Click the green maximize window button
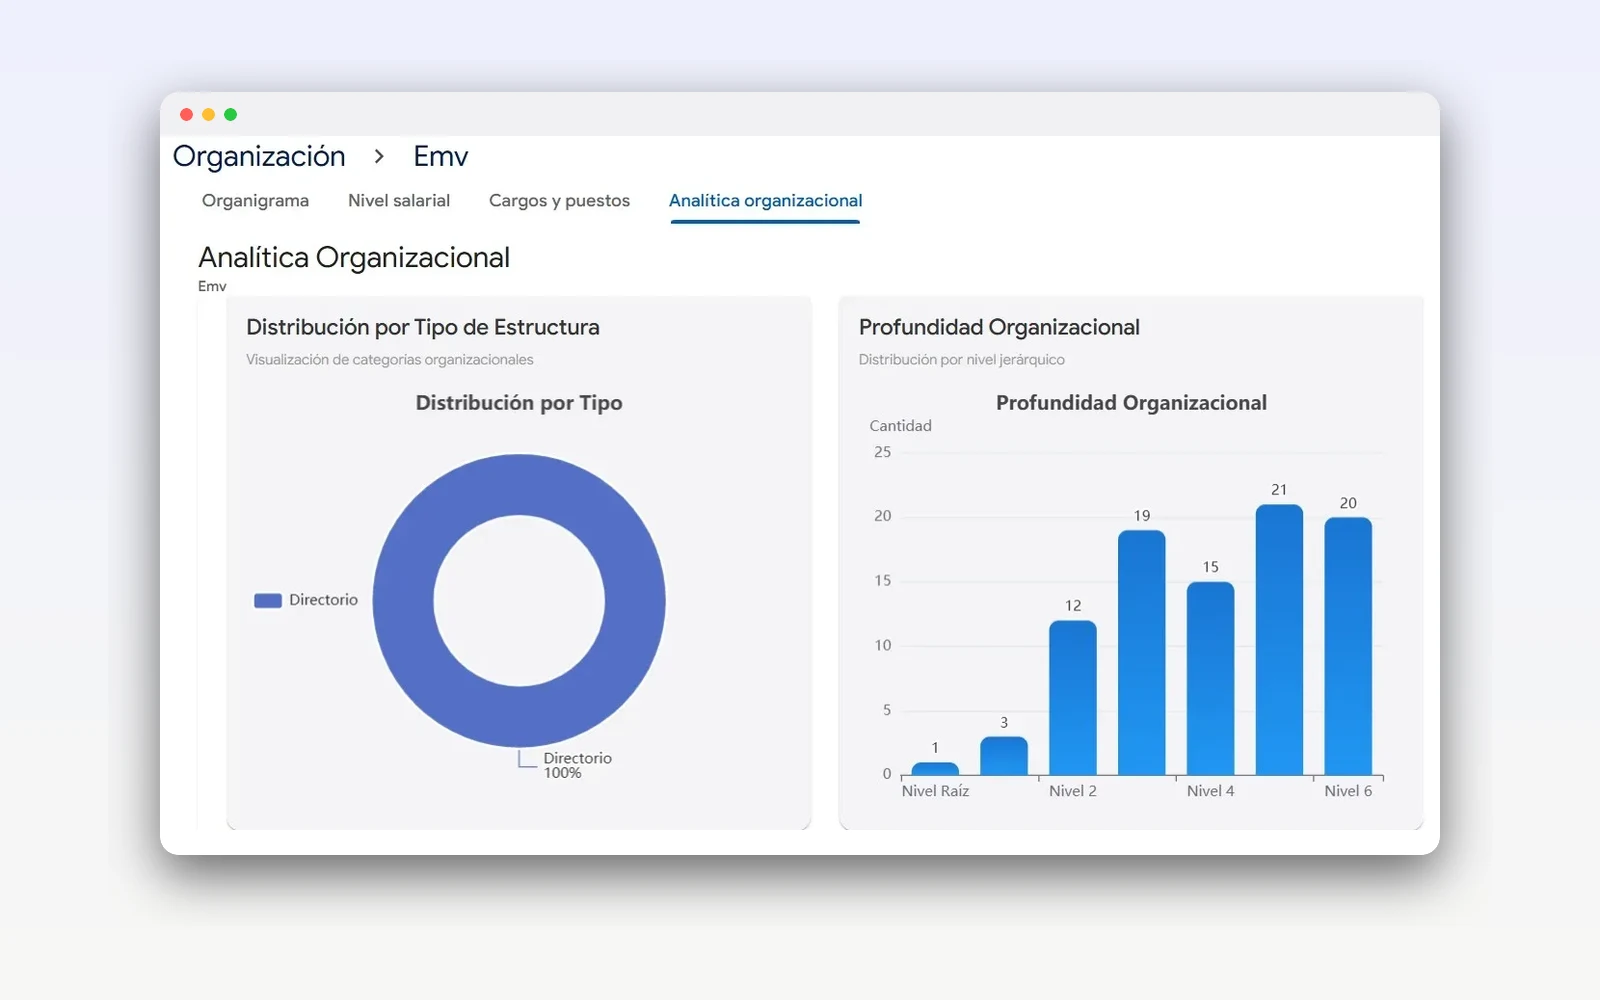1600x1000 pixels. coord(230,114)
